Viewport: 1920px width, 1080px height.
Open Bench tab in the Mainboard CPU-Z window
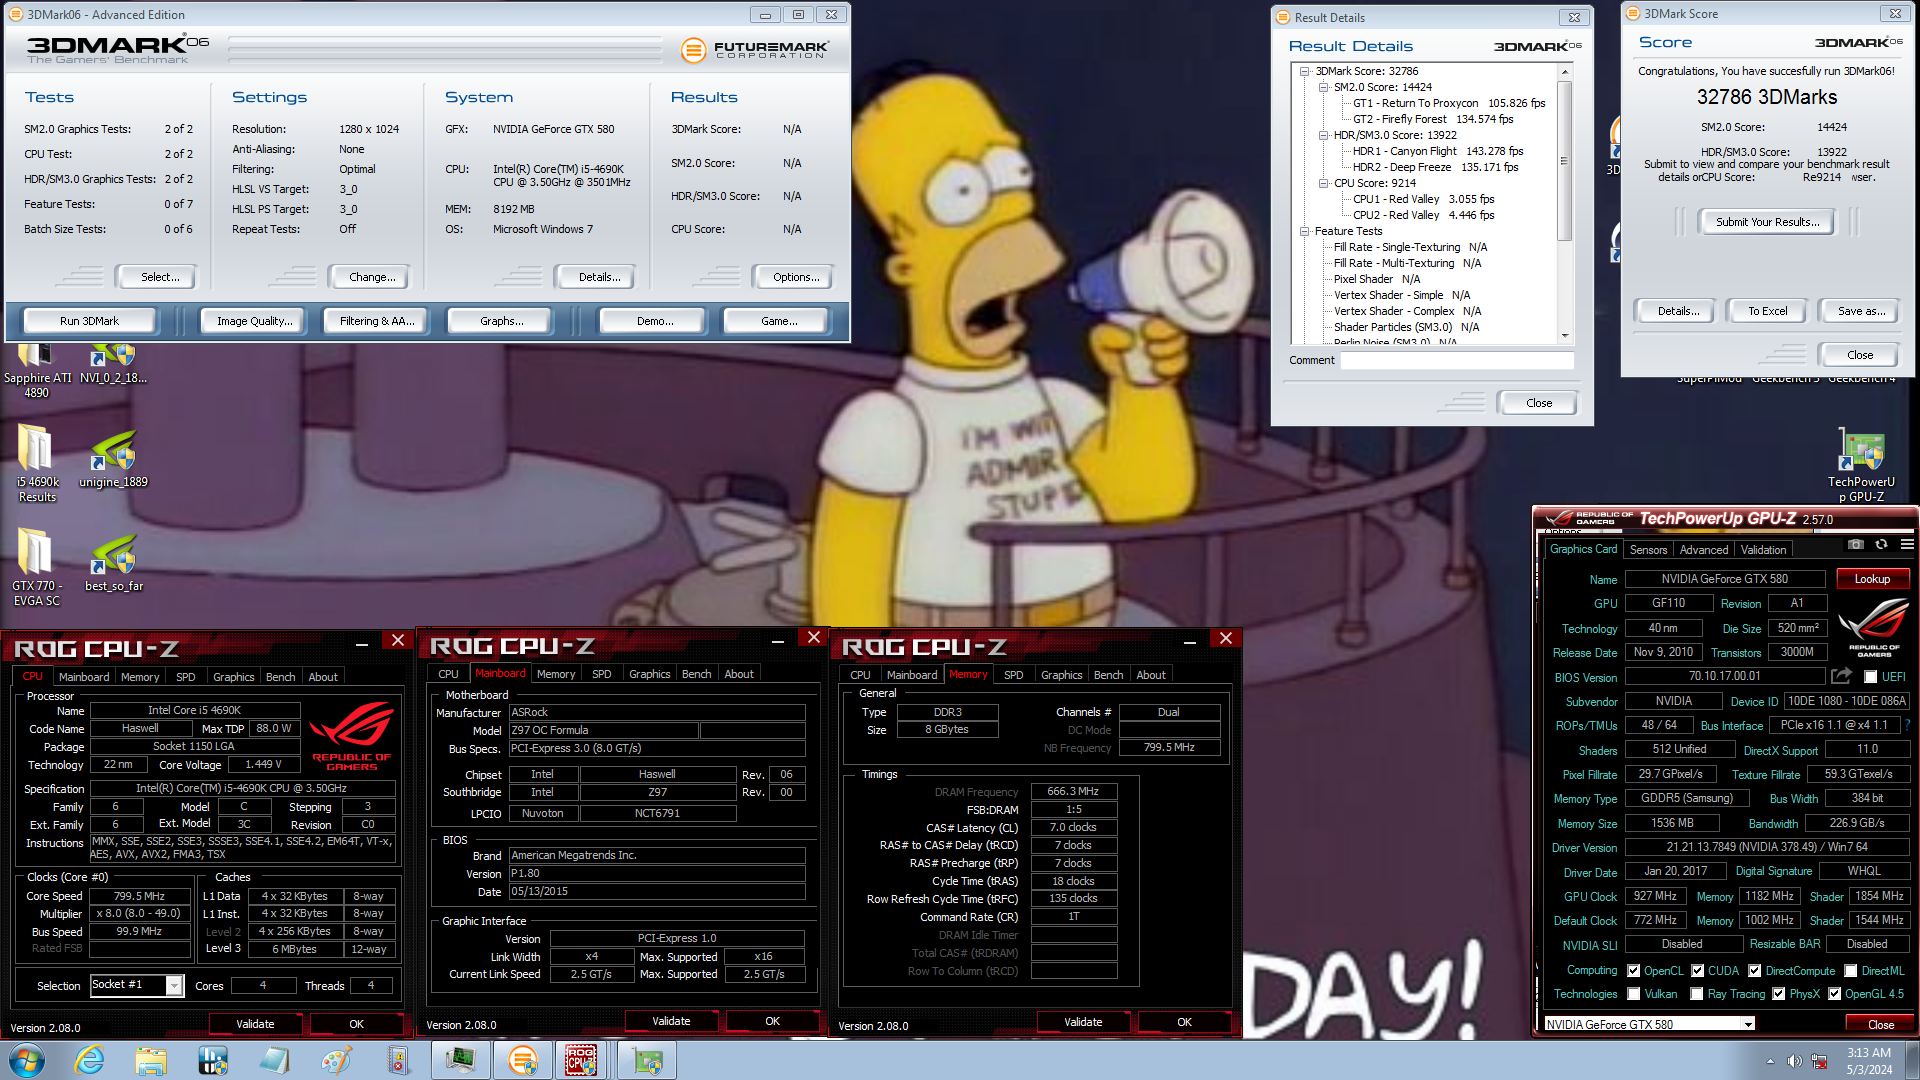coord(696,674)
